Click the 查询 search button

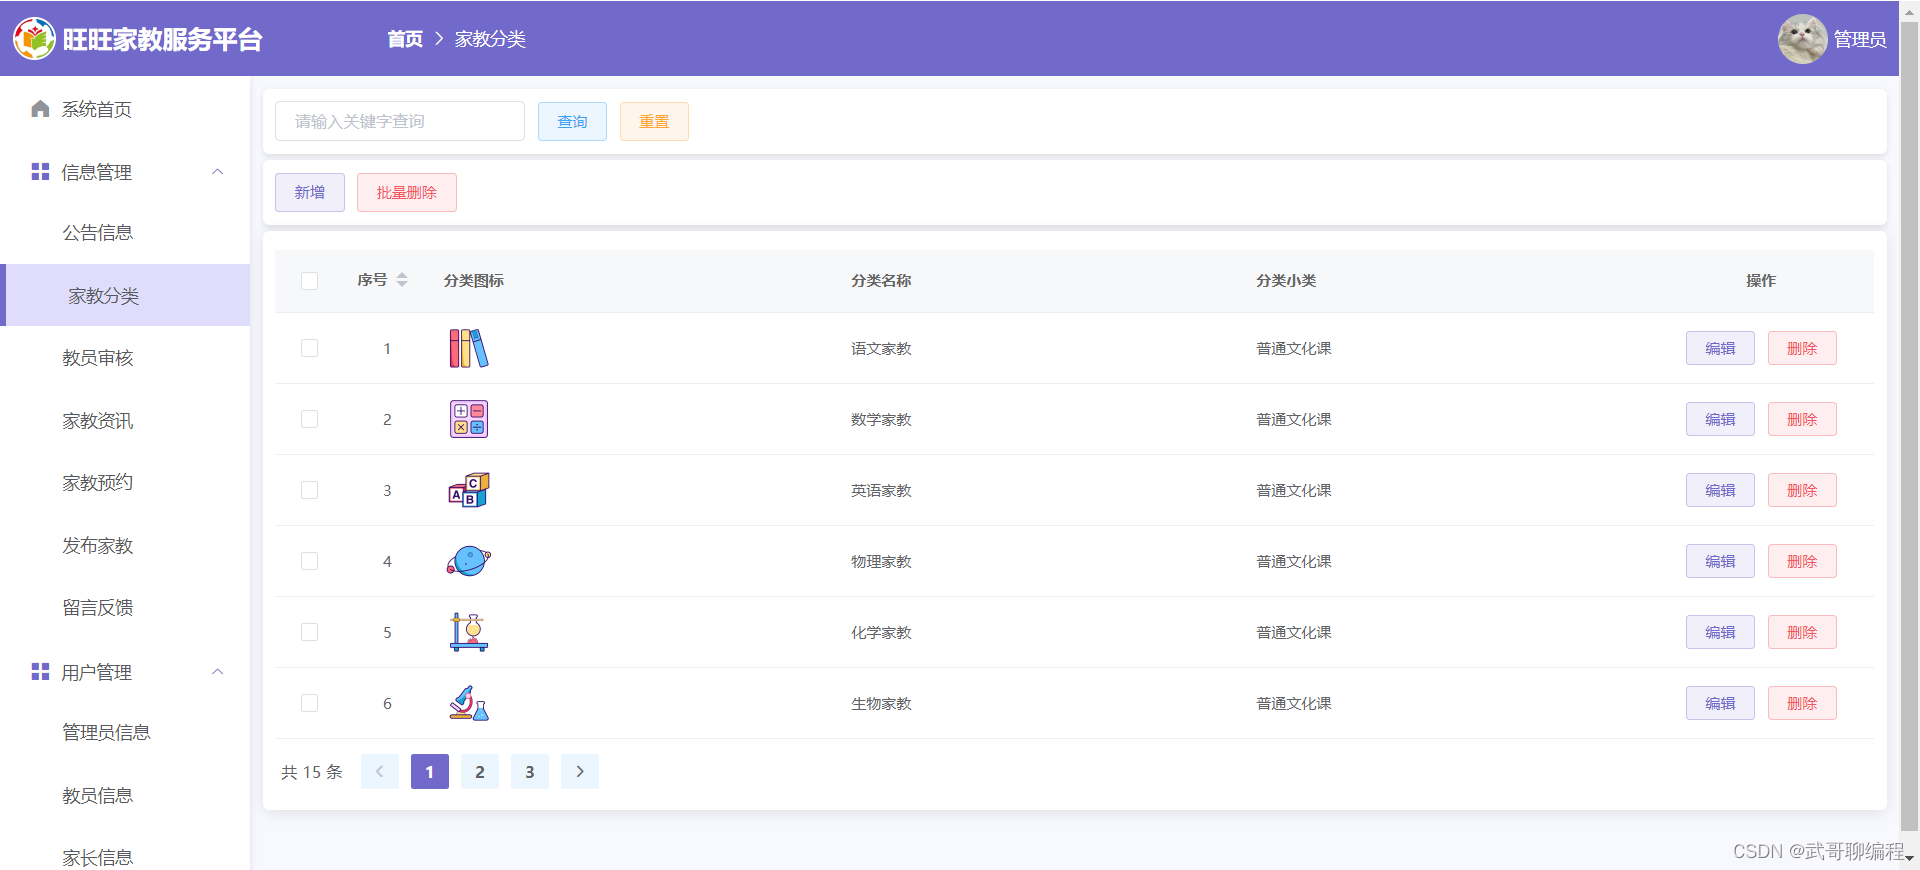point(572,121)
